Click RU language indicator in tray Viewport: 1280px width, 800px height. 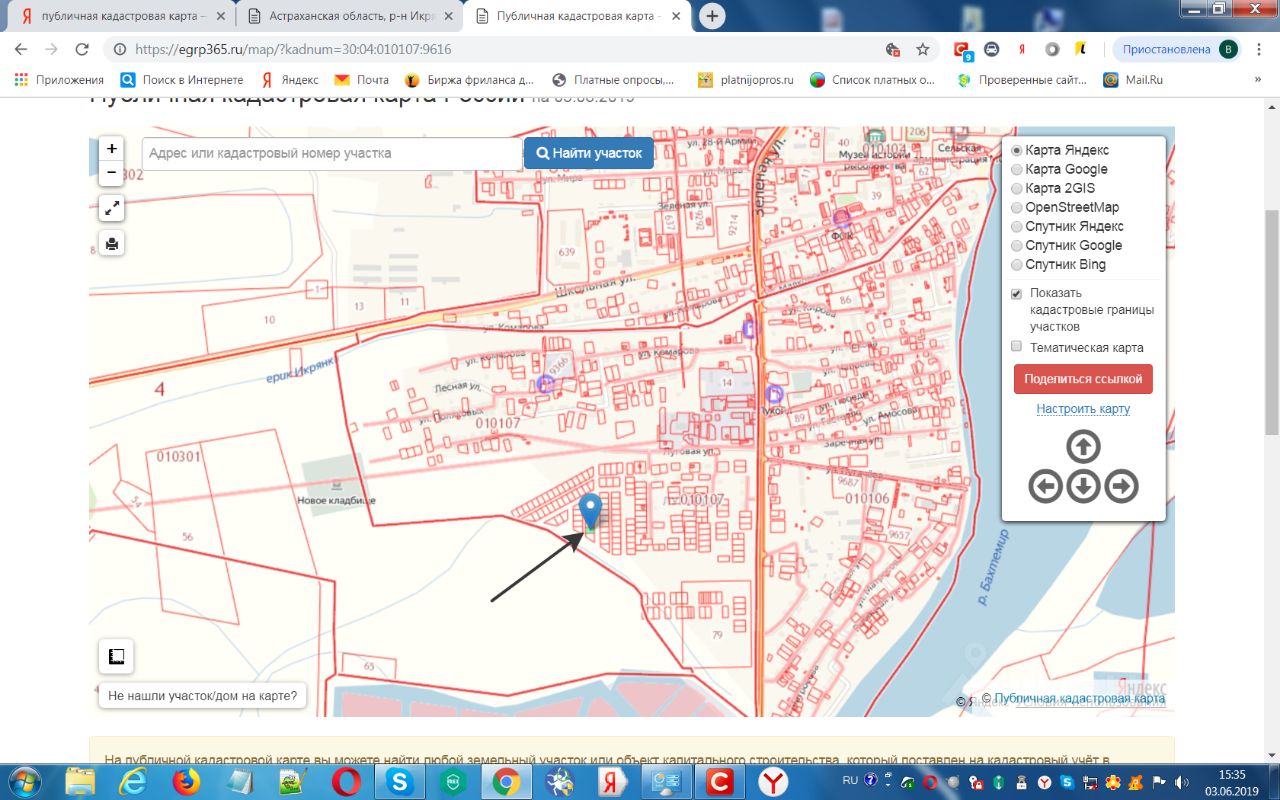click(x=850, y=780)
